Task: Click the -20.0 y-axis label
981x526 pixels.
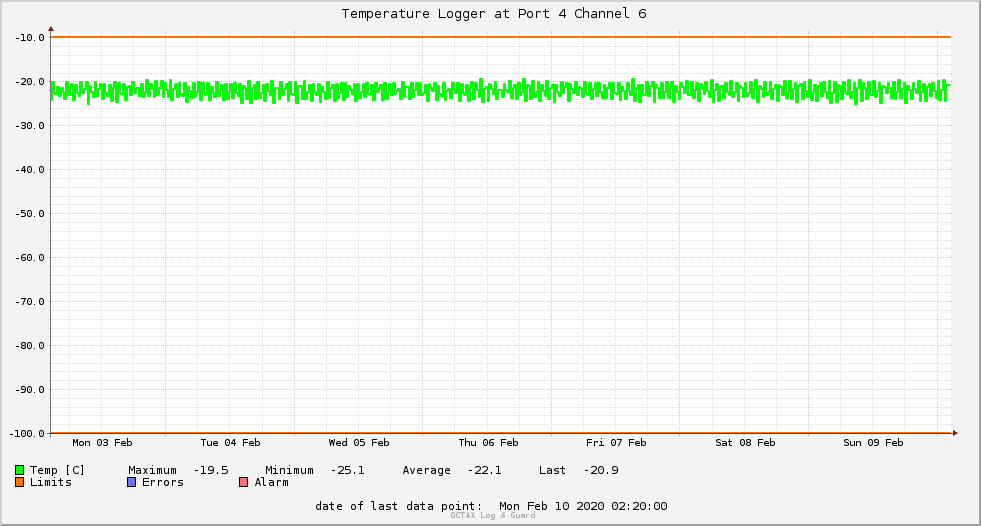Action: 30,82
